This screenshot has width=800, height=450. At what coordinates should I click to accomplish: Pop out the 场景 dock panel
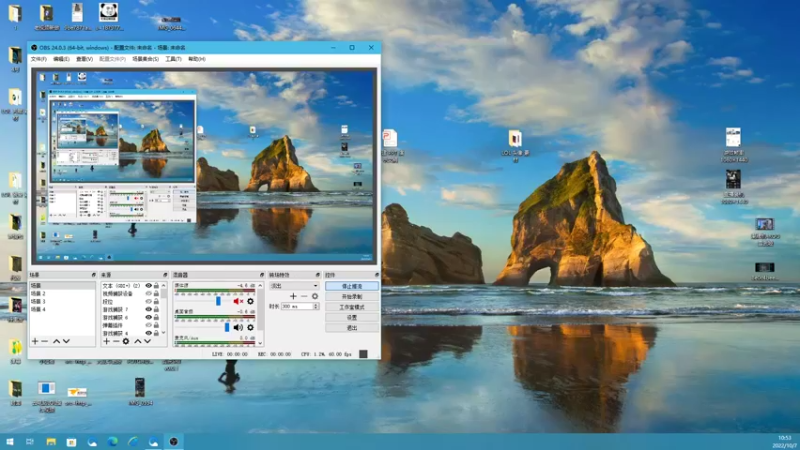[93, 275]
